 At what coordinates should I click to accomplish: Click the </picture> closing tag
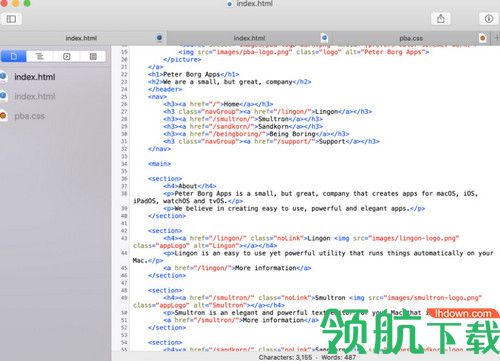(x=182, y=59)
